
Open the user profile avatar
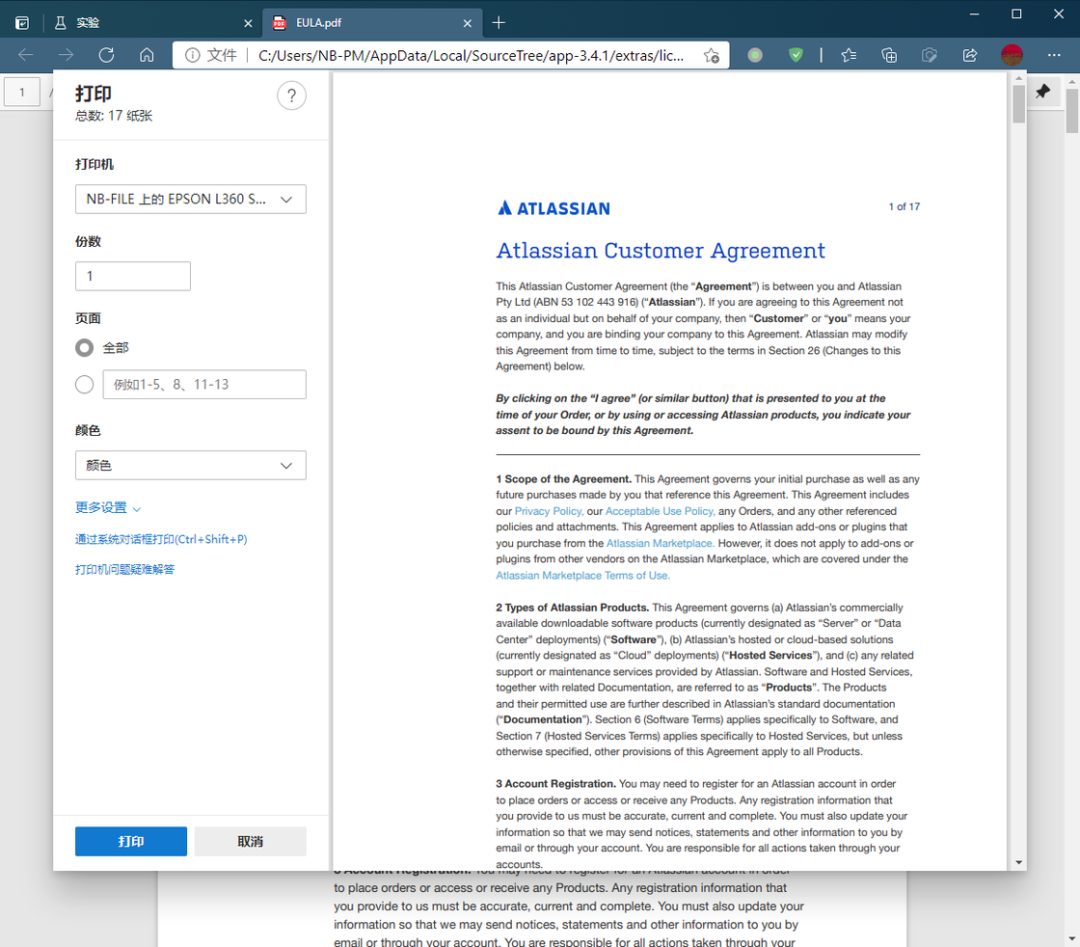(x=1012, y=55)
